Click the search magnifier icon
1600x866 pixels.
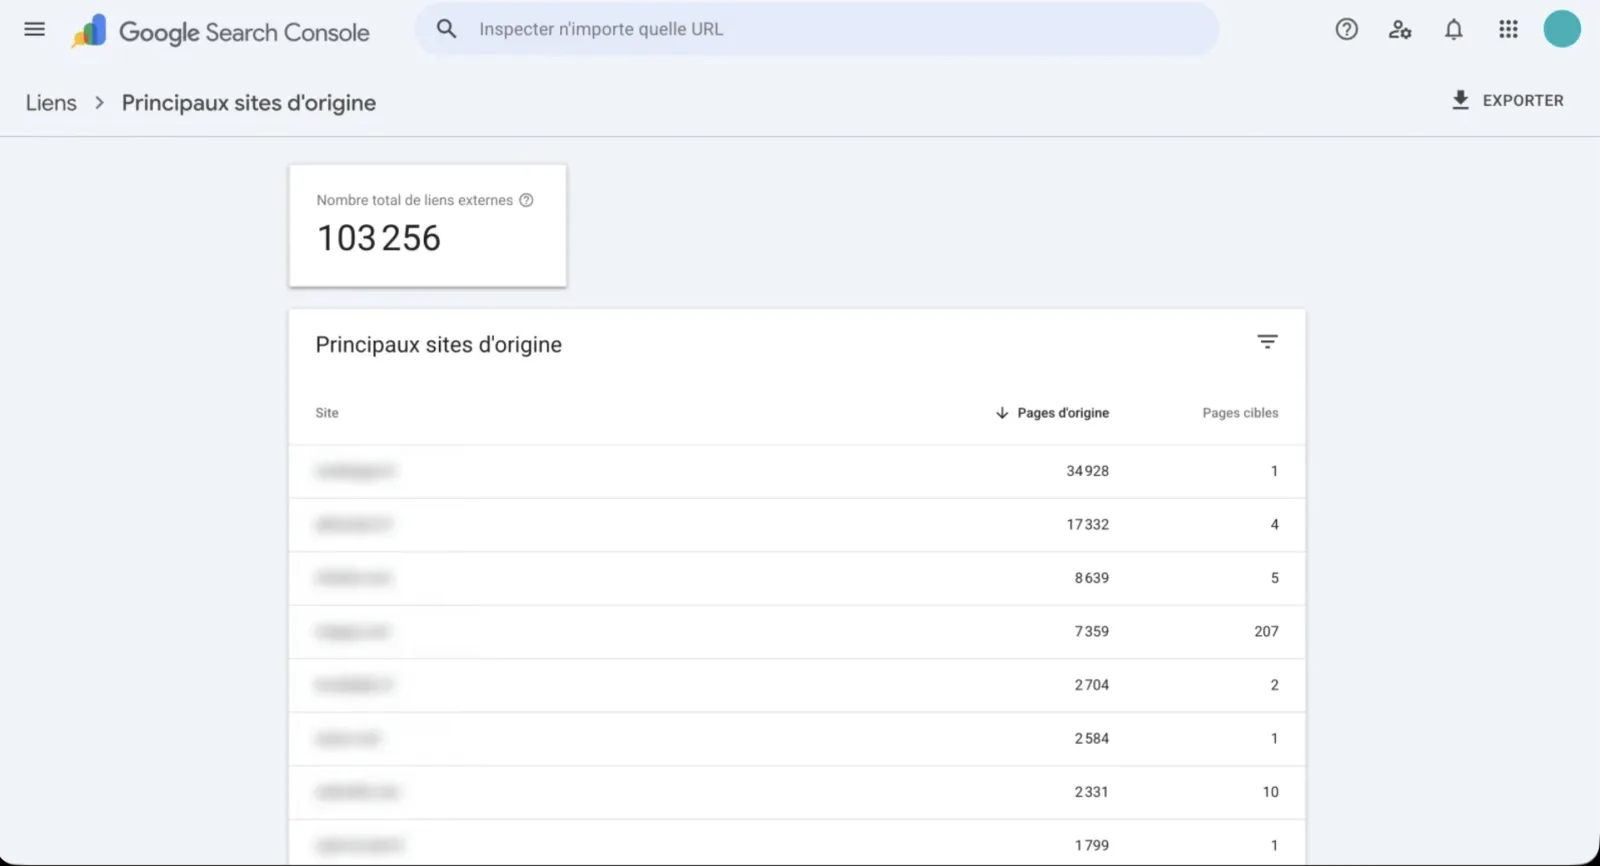(446, 29)
